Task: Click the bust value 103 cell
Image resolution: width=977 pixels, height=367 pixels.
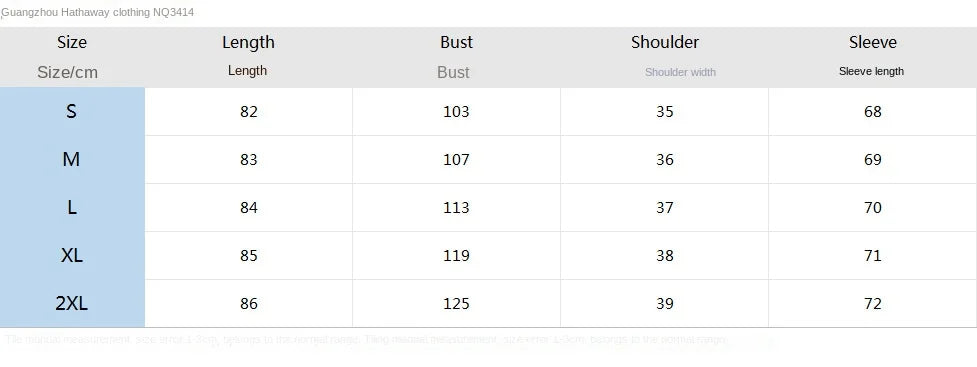Action: coord(456,112)
